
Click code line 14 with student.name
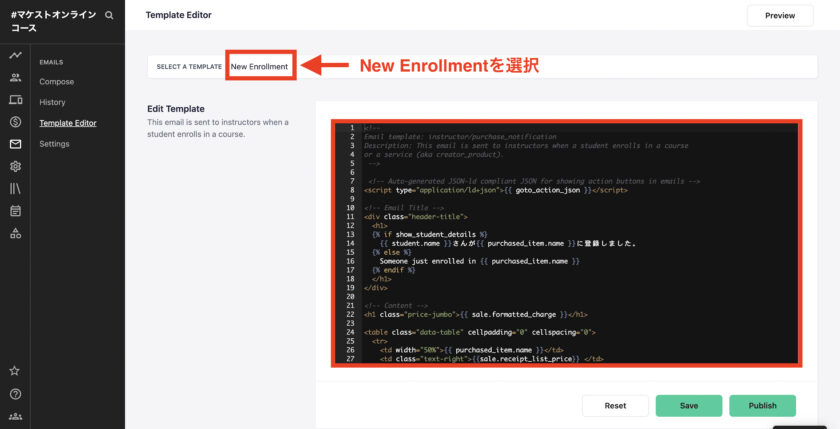(x=508, y=244)
